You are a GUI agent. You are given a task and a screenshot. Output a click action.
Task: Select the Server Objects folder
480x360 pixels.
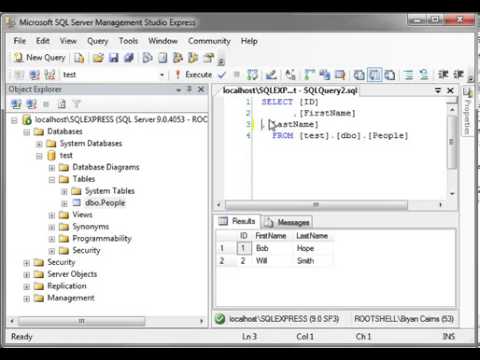click(72, 274)
